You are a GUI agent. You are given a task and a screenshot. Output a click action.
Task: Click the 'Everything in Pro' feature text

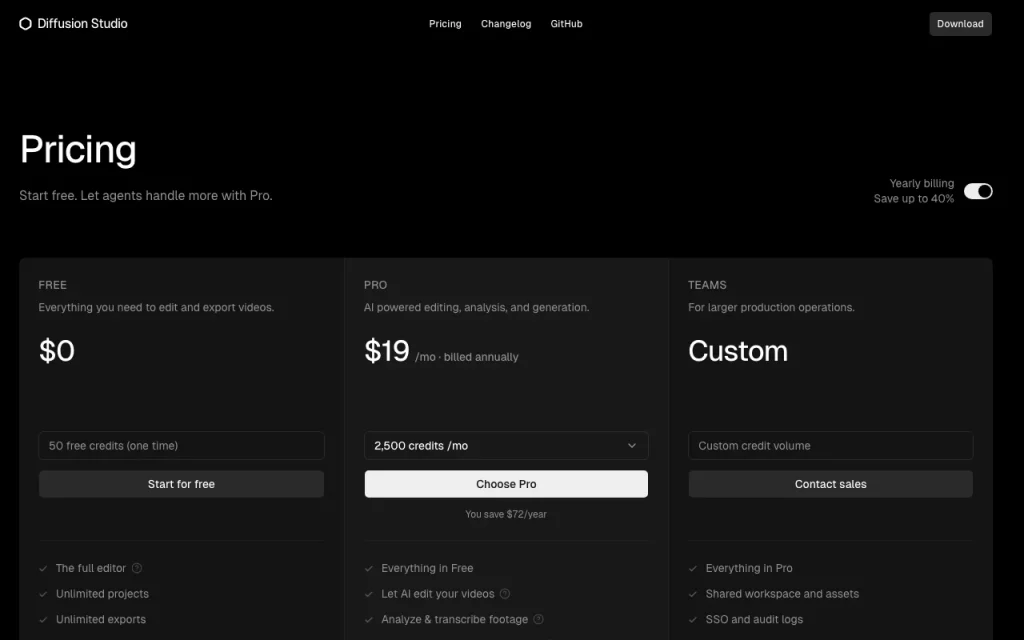tap(749, 568)
